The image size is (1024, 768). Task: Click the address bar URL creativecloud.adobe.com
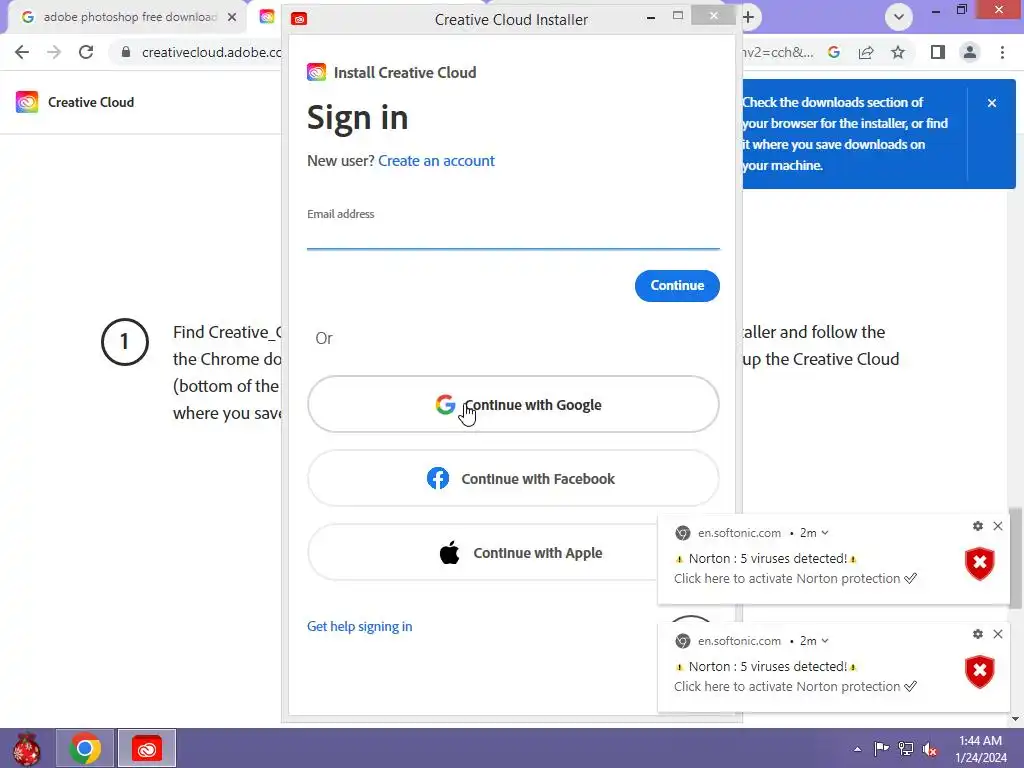pyautogui.click(x=212, y=52)
